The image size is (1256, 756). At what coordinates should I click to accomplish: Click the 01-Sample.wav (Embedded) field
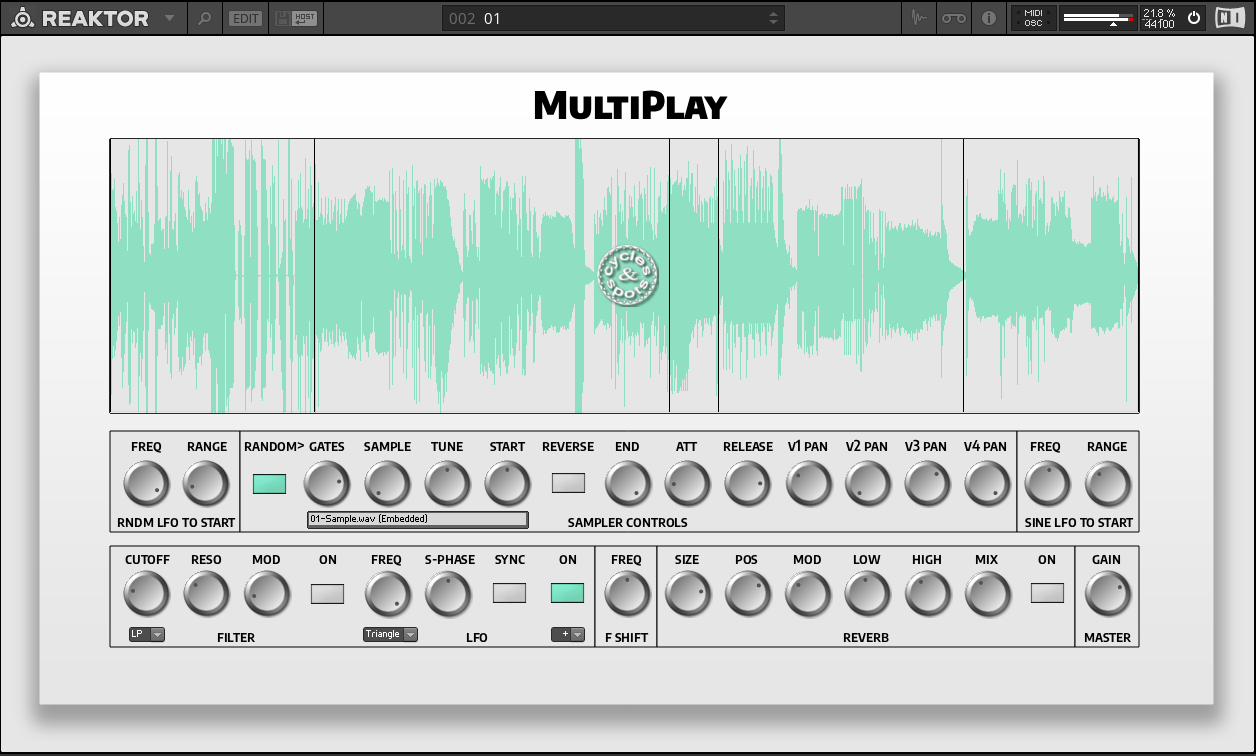417,519
